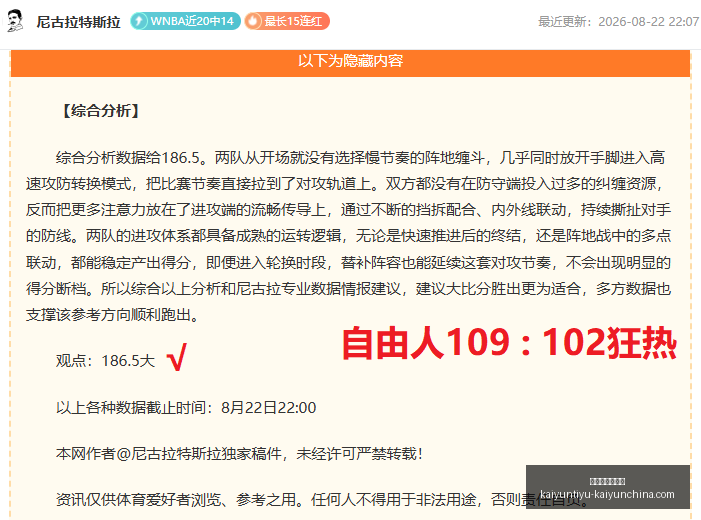Click the 以下为隐藏内容 orange banner

(x=350, y=62)
